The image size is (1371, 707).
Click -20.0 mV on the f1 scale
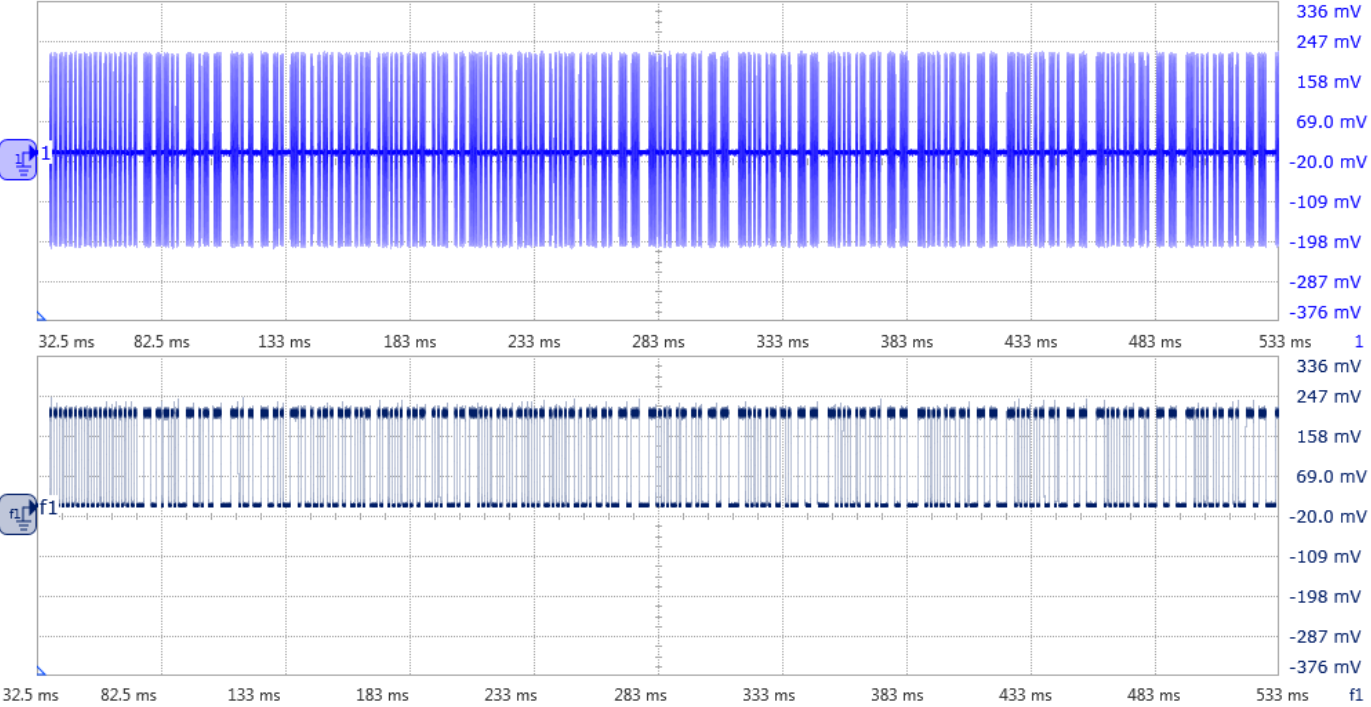coord(1326,517)
